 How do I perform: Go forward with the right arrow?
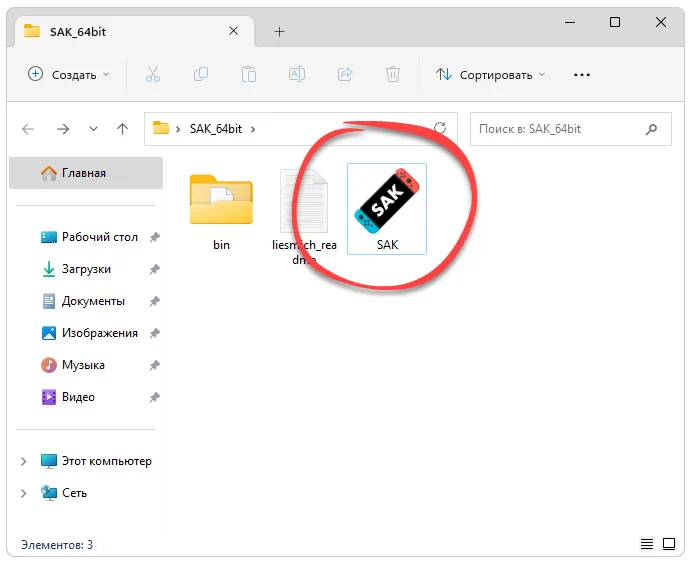pyautogui.click(x=63, y=129)
